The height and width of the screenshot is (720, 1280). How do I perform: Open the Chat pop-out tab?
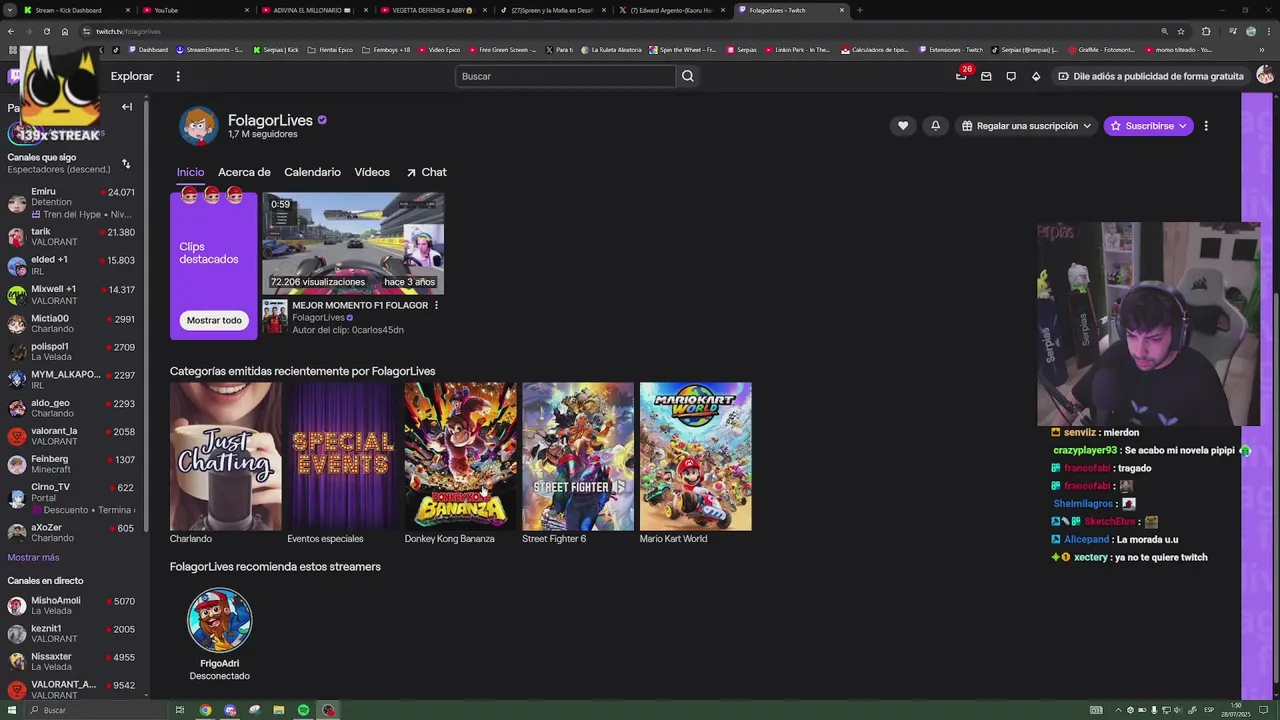426,172
